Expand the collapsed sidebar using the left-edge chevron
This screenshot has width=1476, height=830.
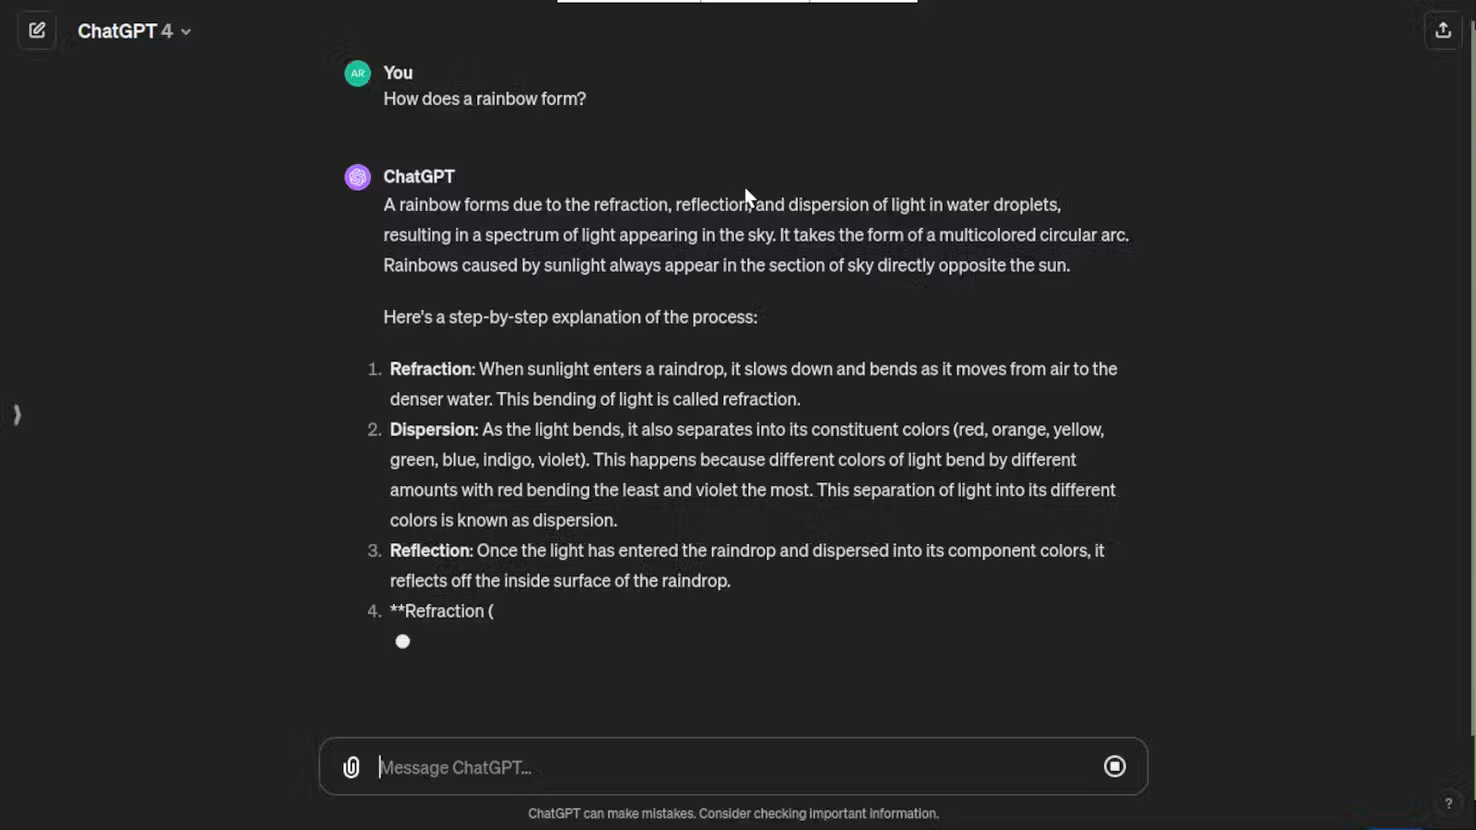point(17,414)
